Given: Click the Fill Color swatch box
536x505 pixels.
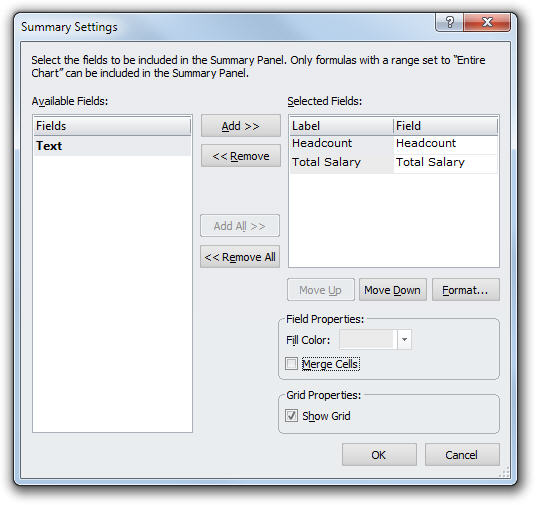Looking at the screenshot, I should coord(368,340).
